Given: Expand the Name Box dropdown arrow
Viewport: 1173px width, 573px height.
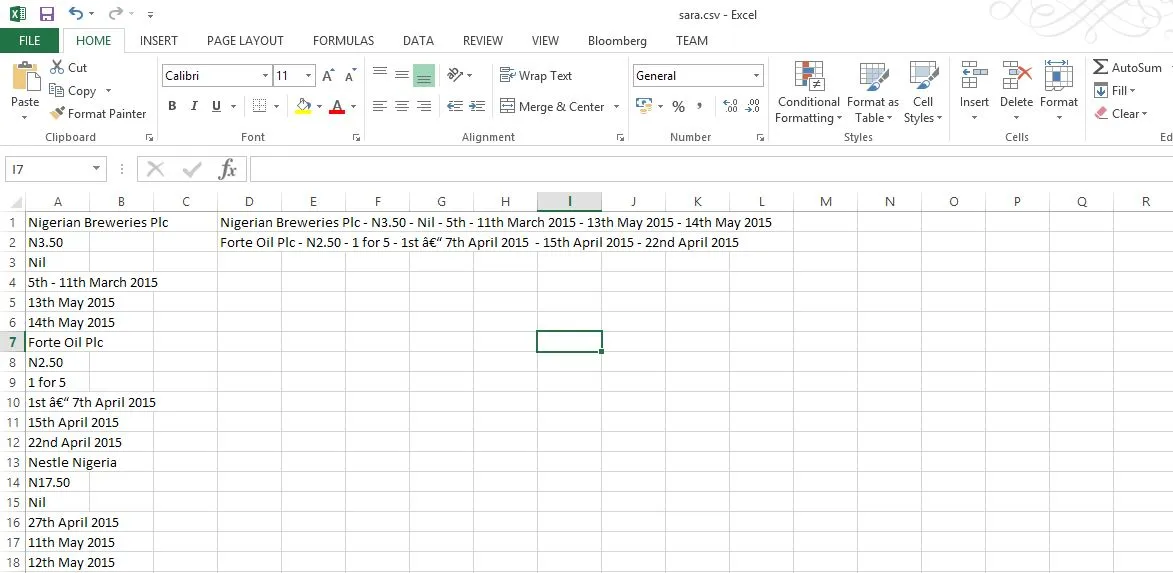Looking at the screenshot, I should pos(96,169).
